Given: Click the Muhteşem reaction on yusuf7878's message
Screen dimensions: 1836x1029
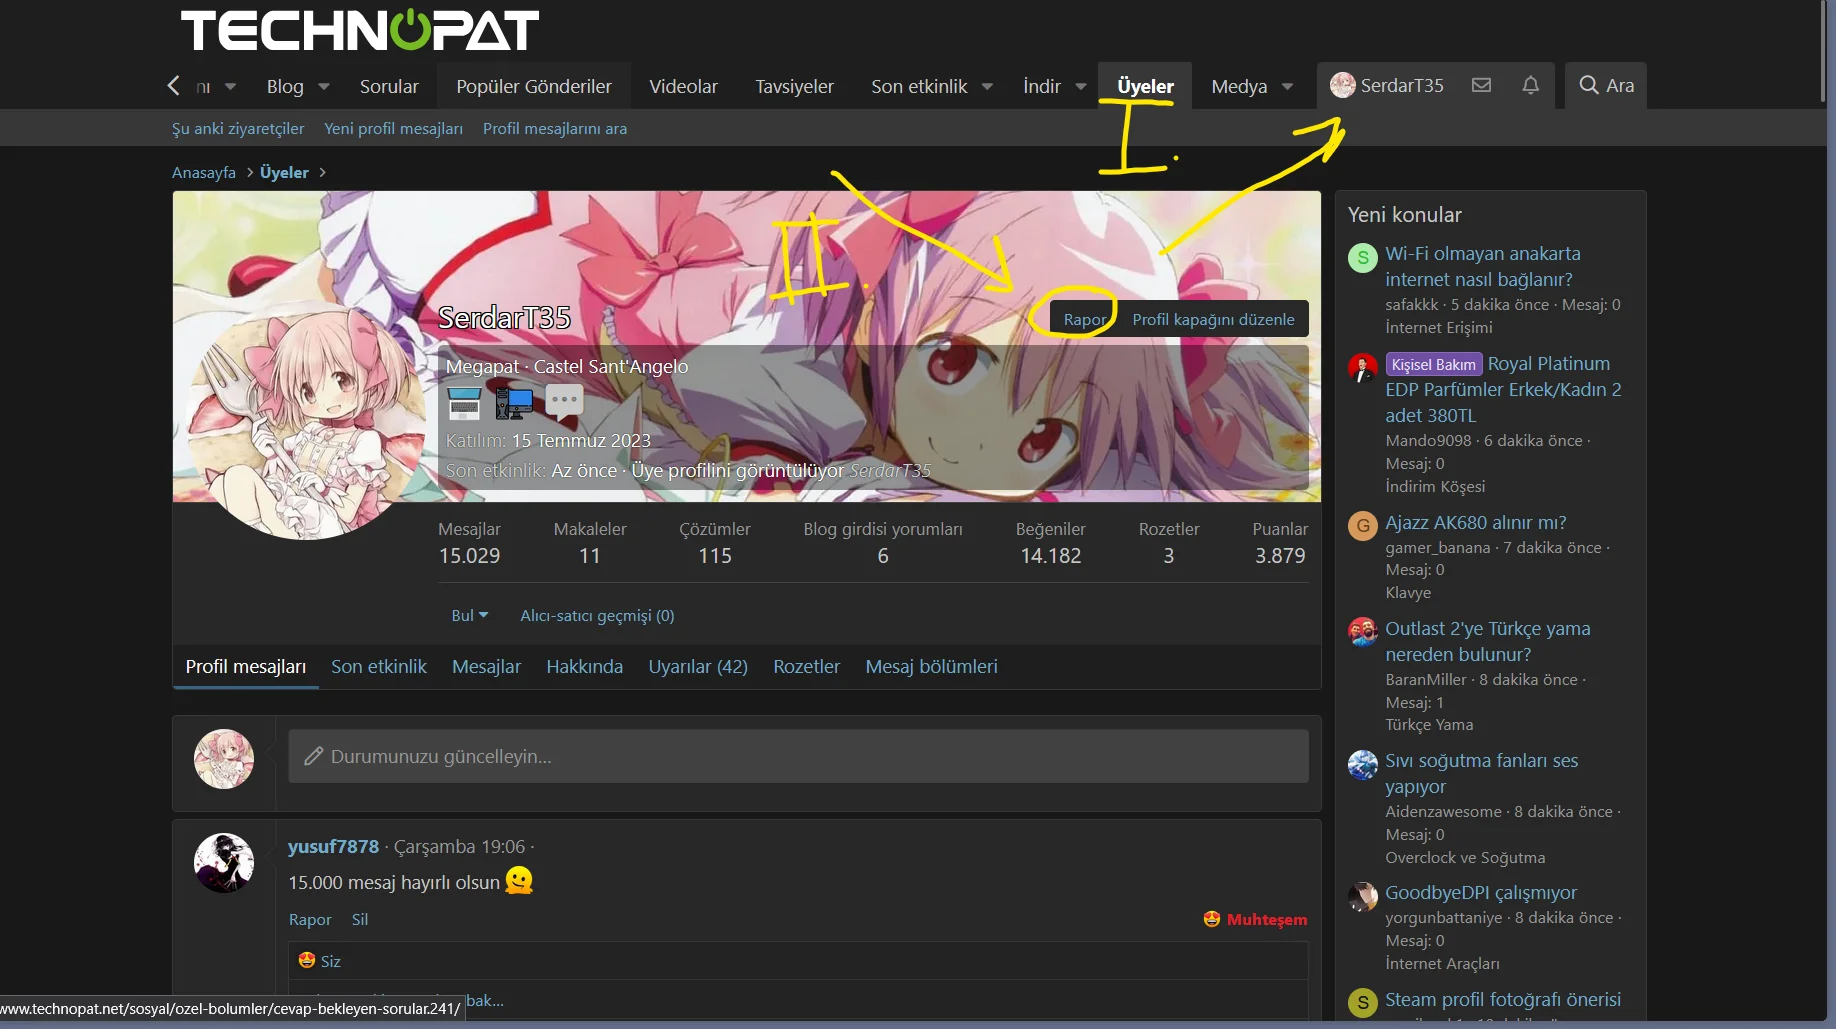Looking at the screenshot, I should [1255, 920].
